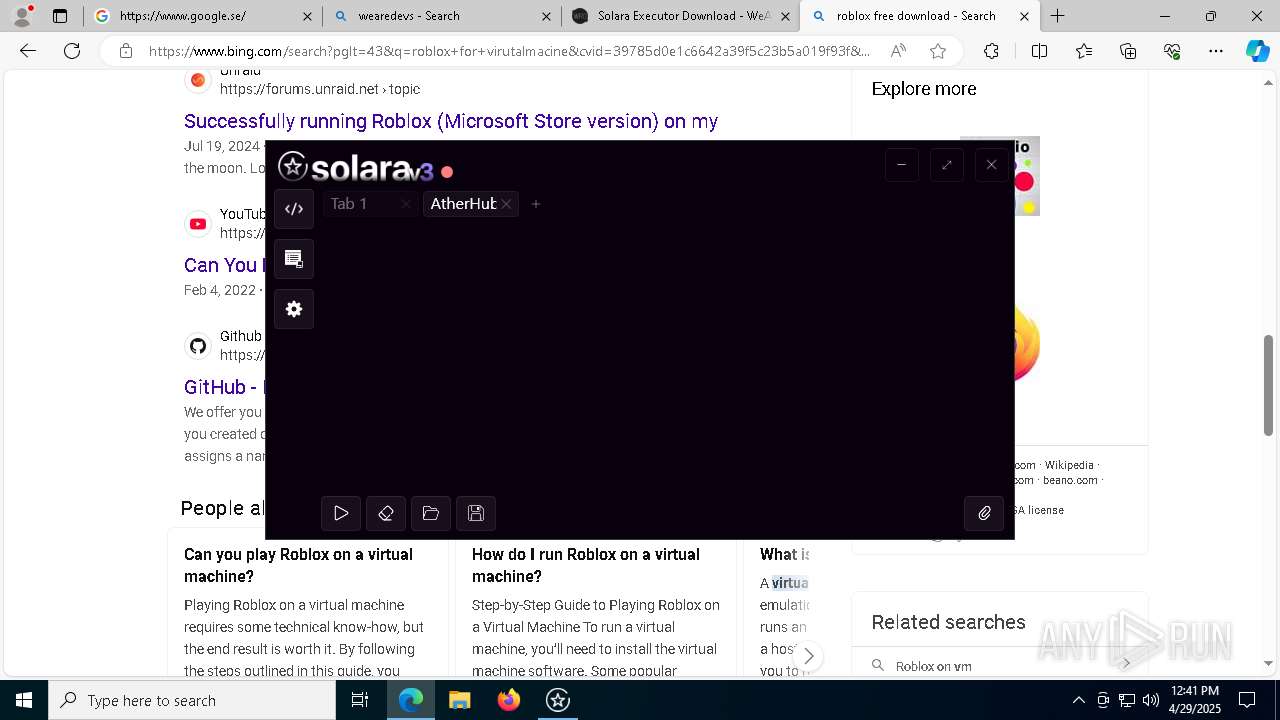The width and height of the screenshot is (1280, 720).
Task: Click the Edge read aloud icon
Action: [x=898, y=51]
